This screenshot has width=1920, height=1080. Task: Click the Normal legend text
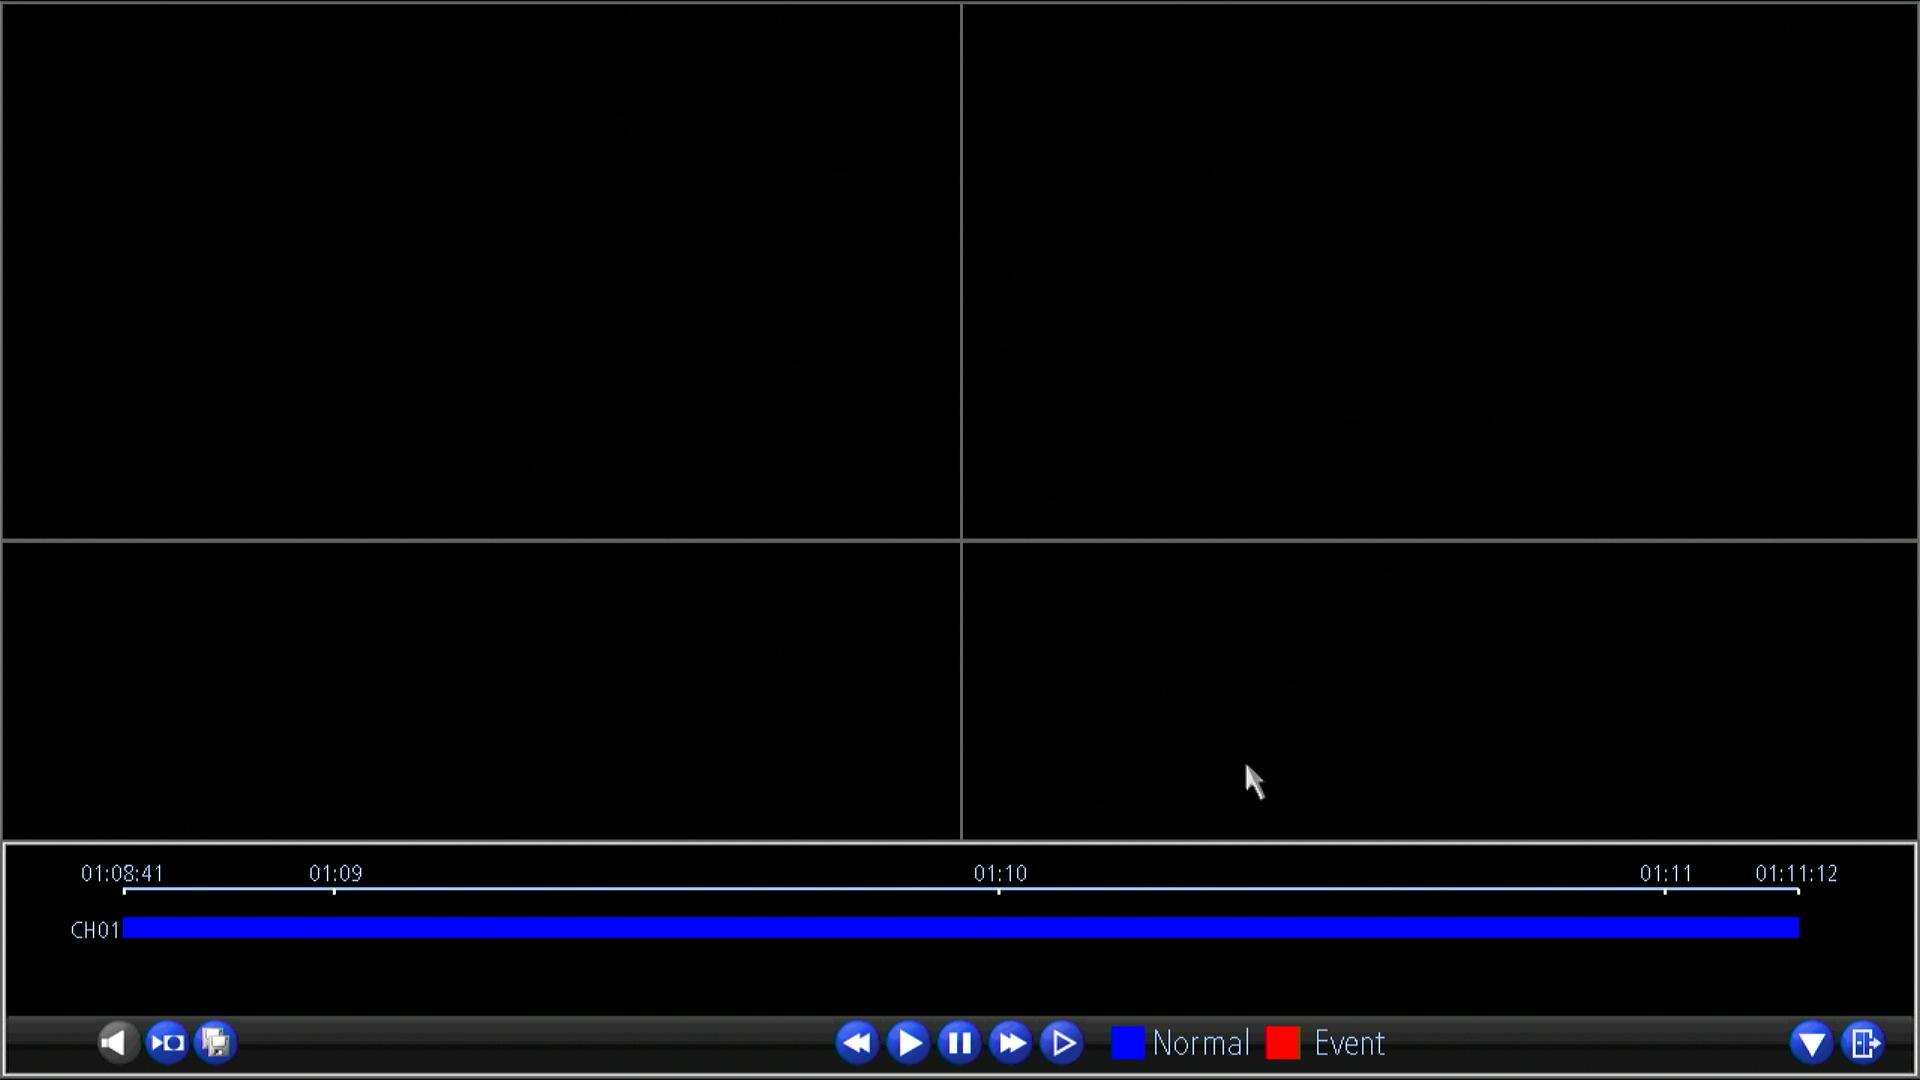[x=1201, y=1043]
